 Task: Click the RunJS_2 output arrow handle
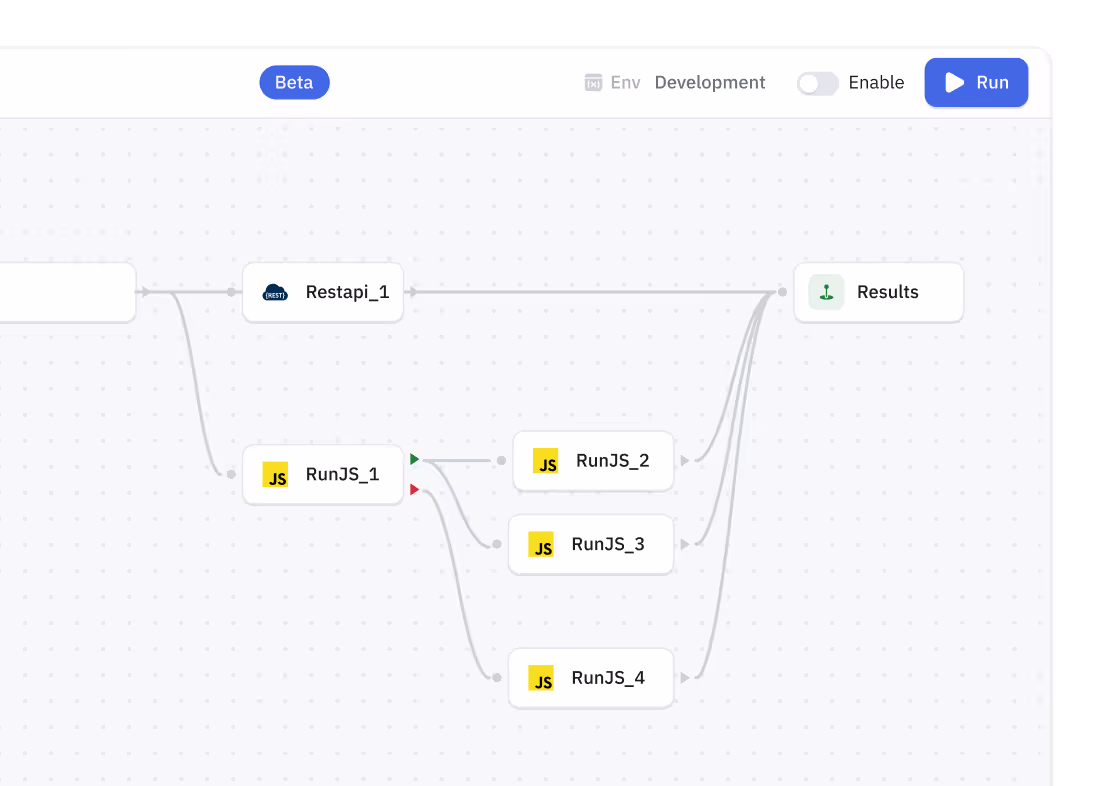coord(685,461)
